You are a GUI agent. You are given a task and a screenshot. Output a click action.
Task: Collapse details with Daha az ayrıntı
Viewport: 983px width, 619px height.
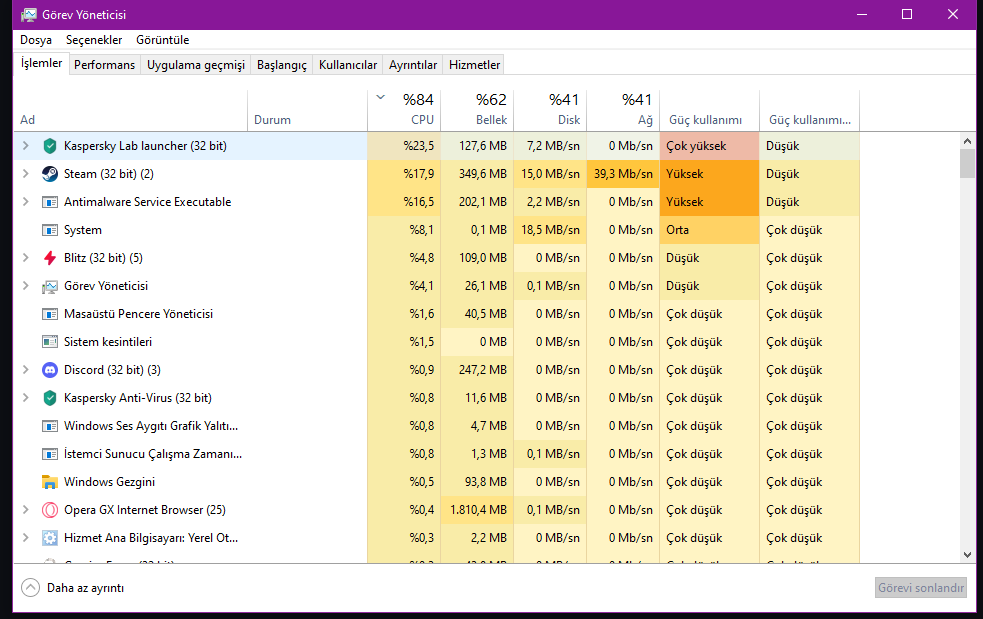tap(73, 588)
